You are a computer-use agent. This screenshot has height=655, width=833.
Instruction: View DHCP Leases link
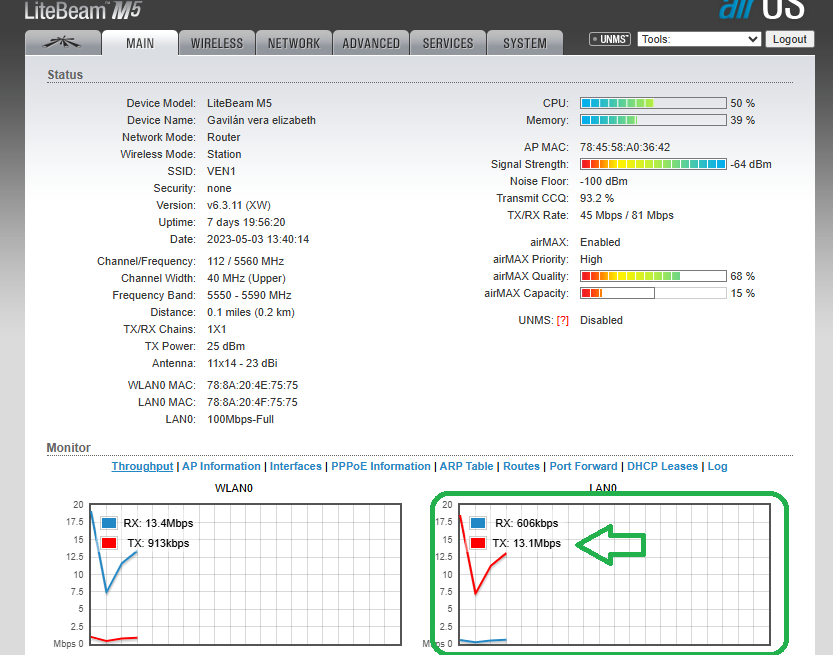click(662, 467)
